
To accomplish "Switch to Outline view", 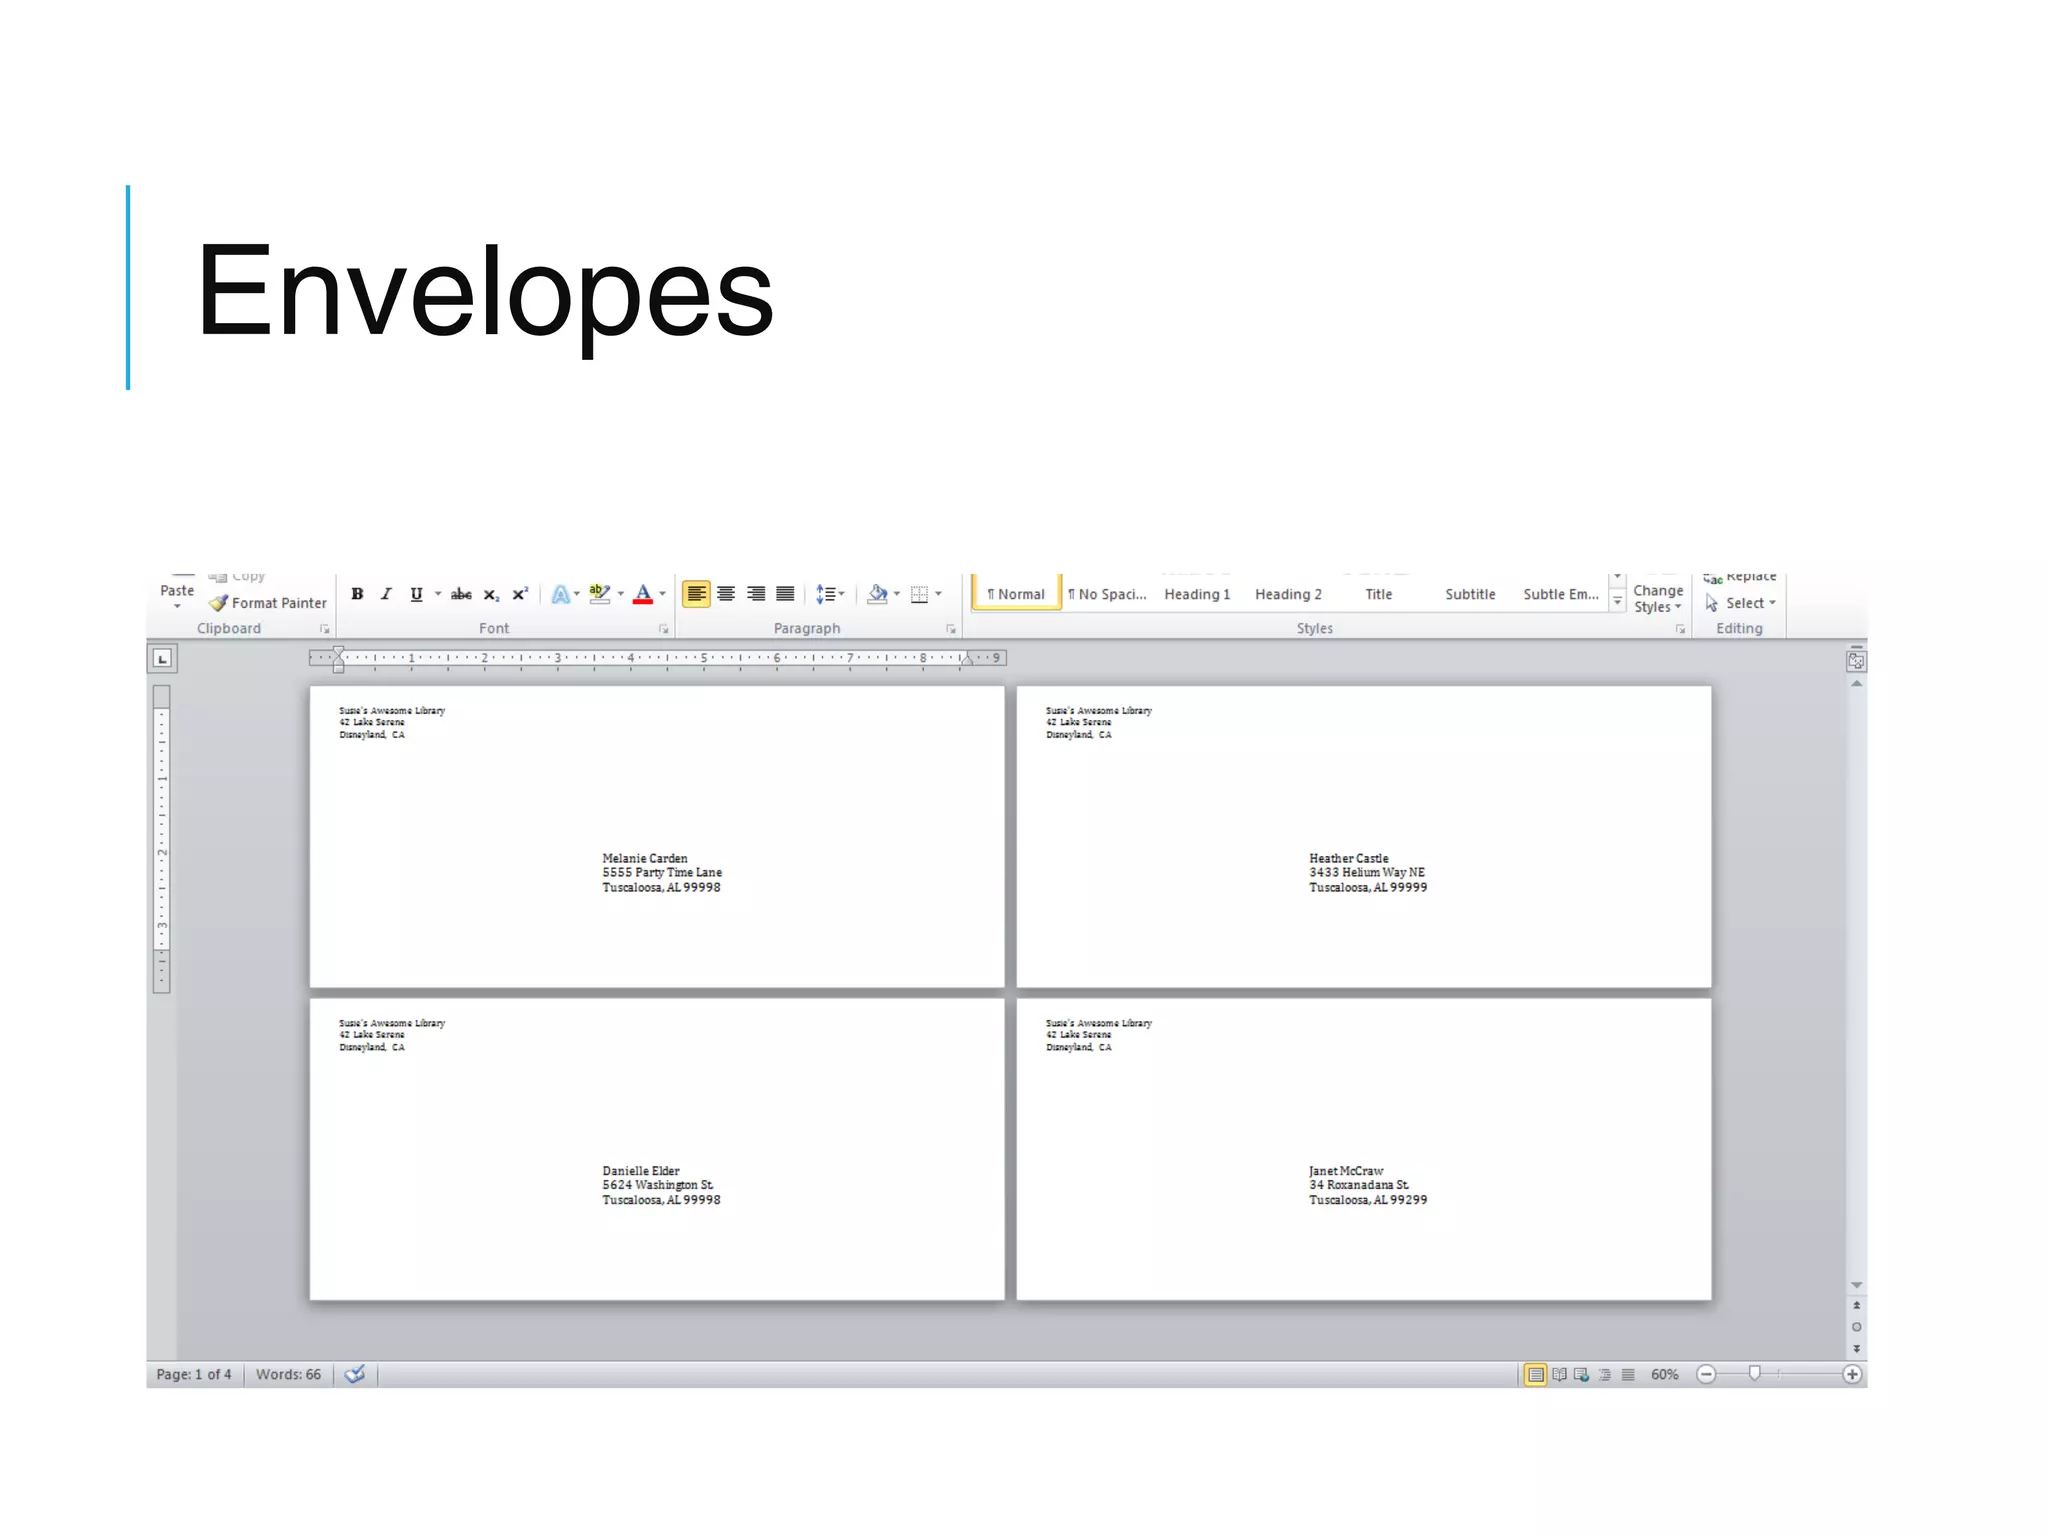I will 1605,1375.
